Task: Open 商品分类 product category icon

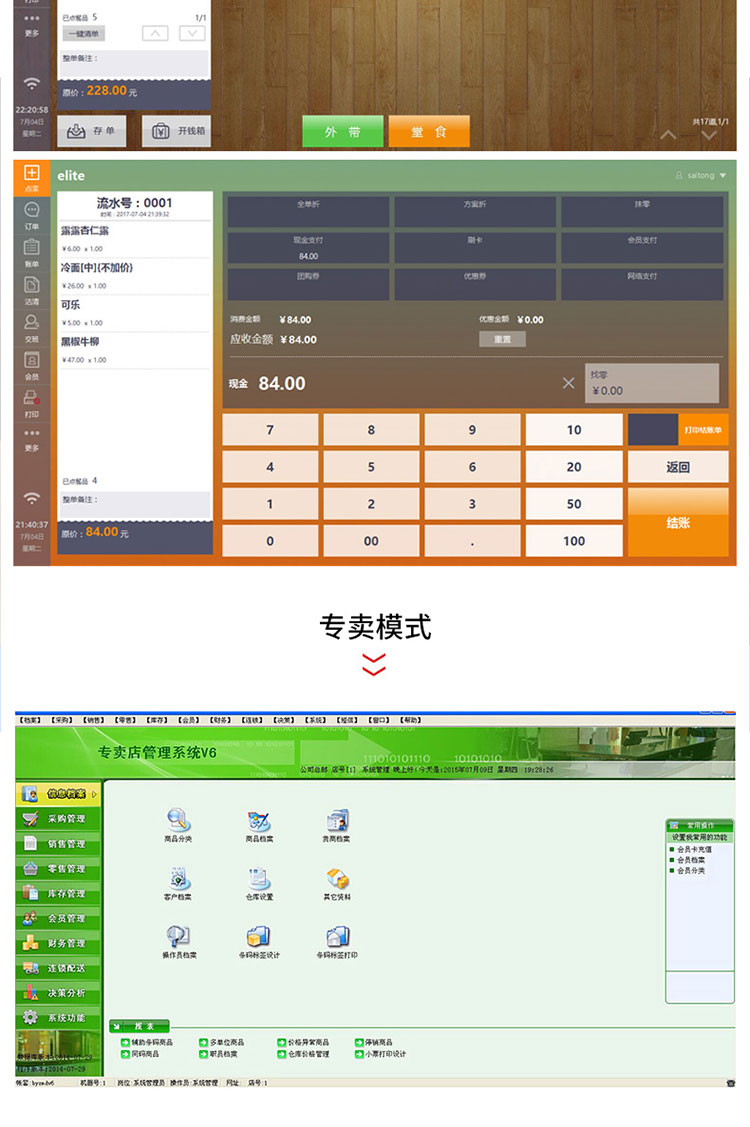Action: 178,825
